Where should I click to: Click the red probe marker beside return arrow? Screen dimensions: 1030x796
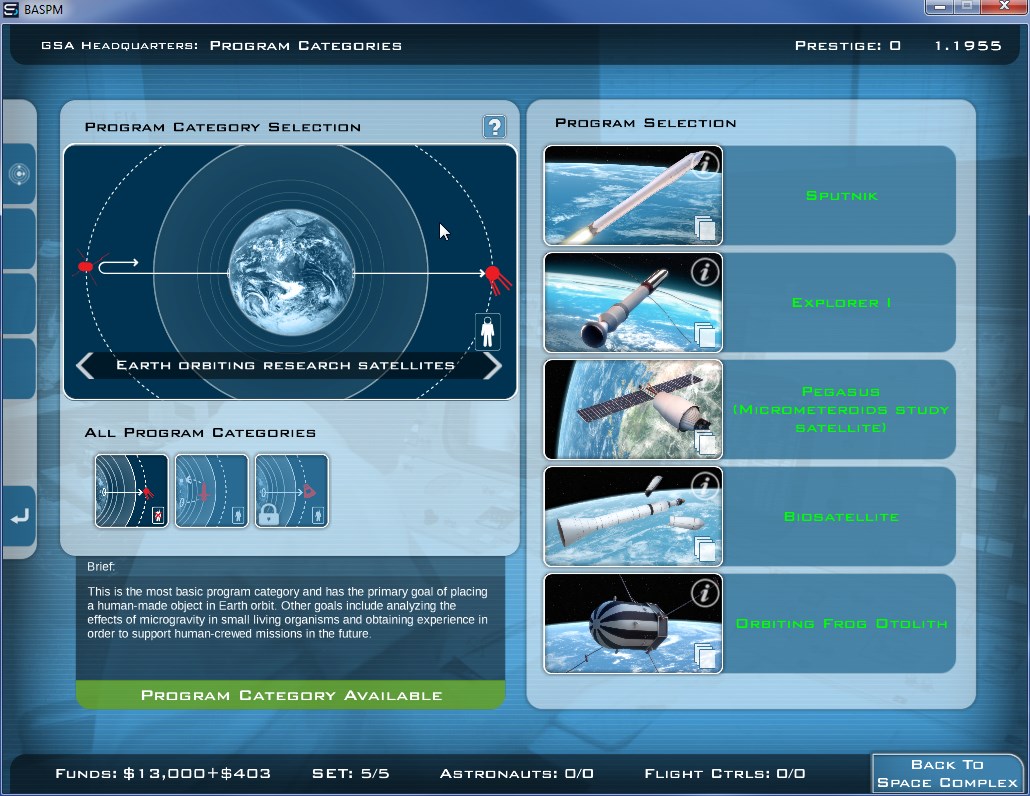(x=86, y=267)
